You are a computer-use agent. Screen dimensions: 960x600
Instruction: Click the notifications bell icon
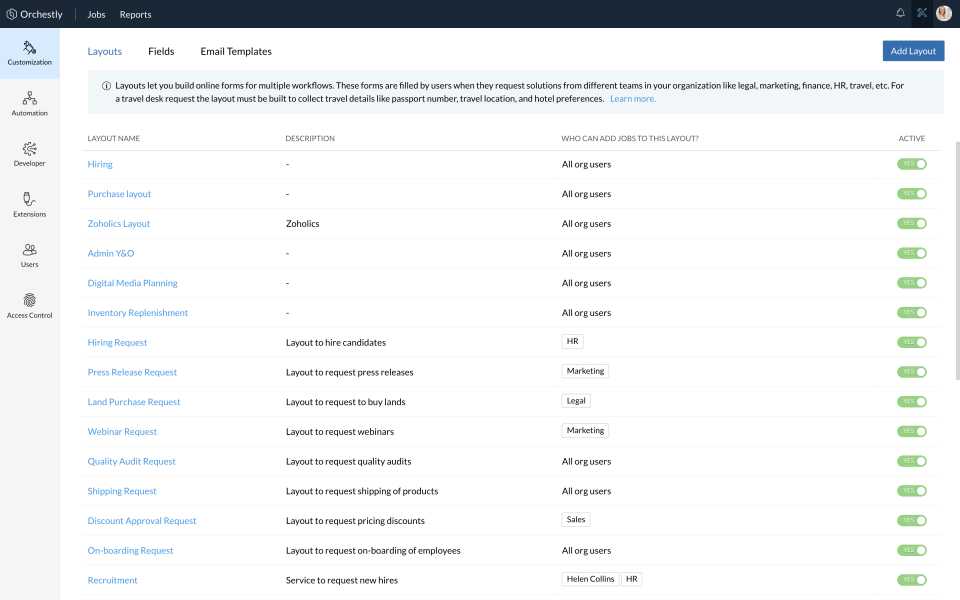pos(900,14)
